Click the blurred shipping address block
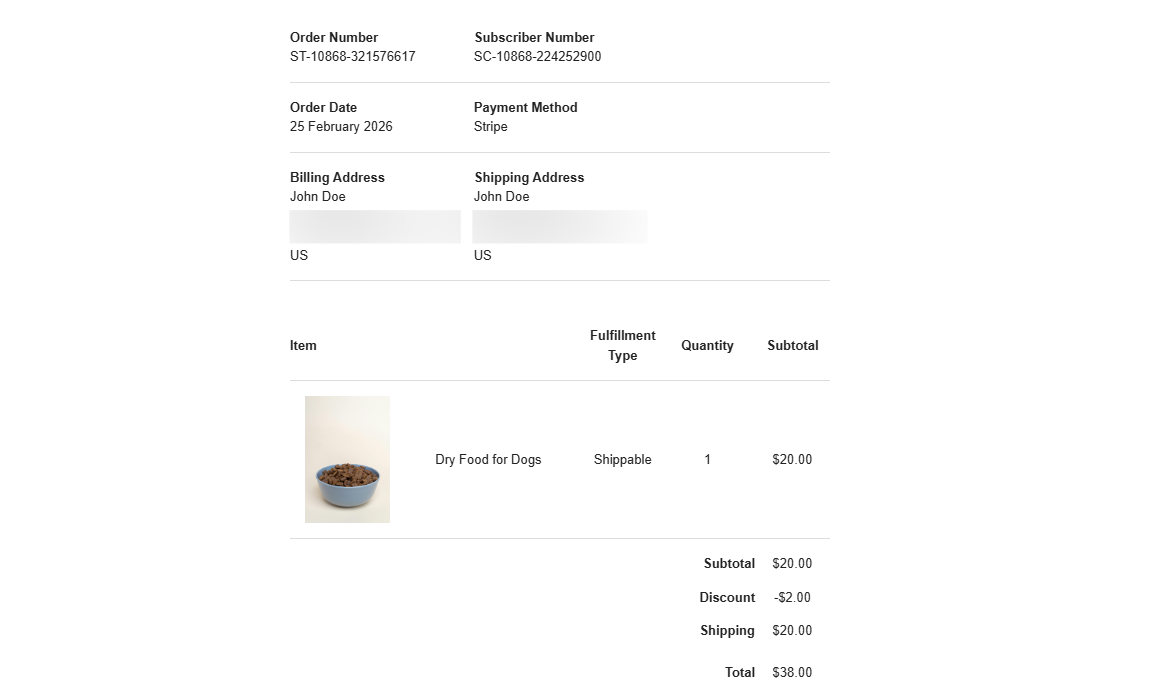Screen dimensions: 1152x697 click(x=560, y=226)
